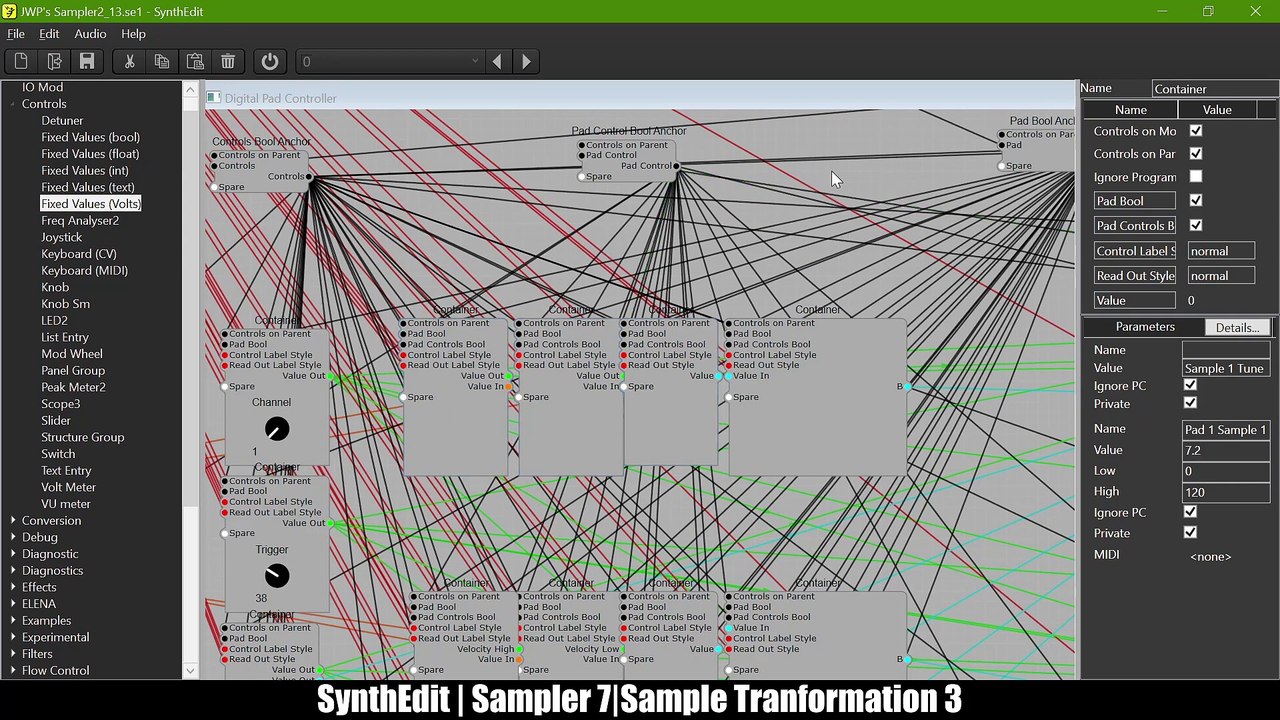Toggle Controls on Parent checkbox

coord(1196,154)
